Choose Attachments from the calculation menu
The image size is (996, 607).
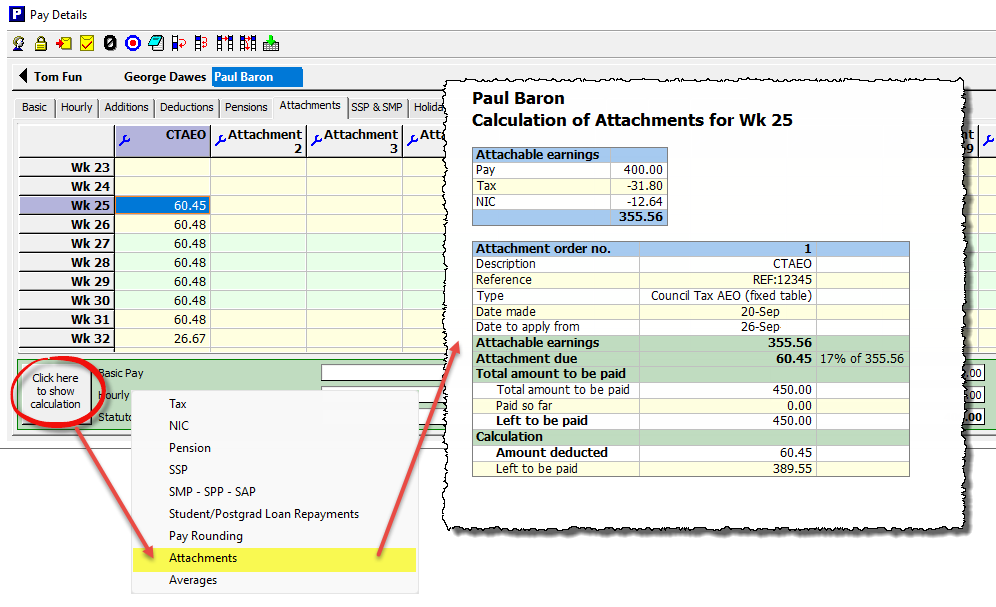click(x=203, y=558)
